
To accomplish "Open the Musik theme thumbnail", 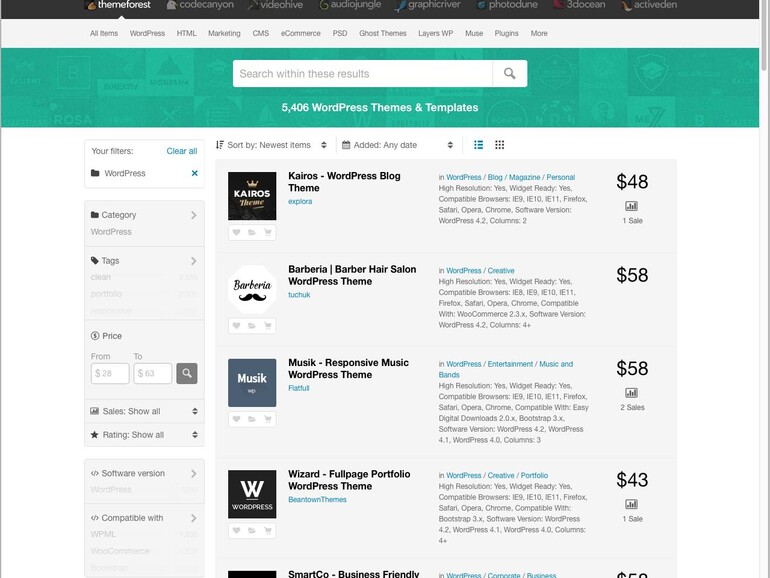I will click(x=252, y=383).
